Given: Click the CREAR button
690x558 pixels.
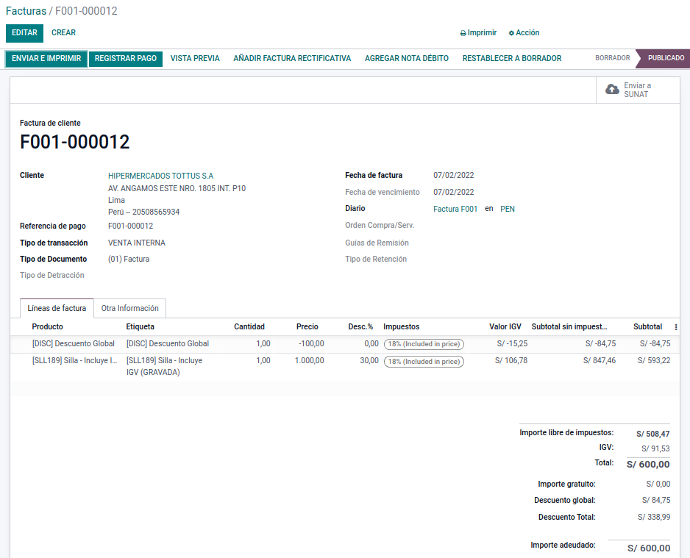Looking at the screenshot, I should (x=63, y=33).
